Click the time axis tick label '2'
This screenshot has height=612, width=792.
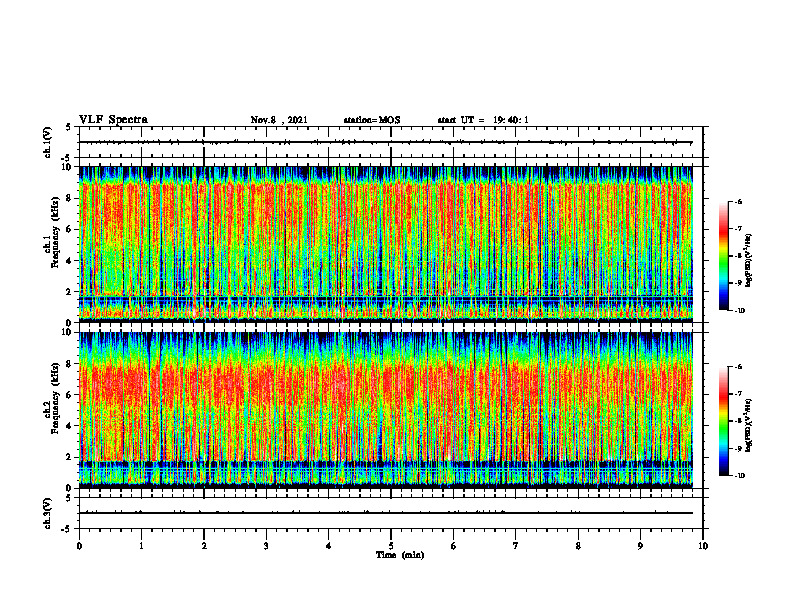(204, 546)
